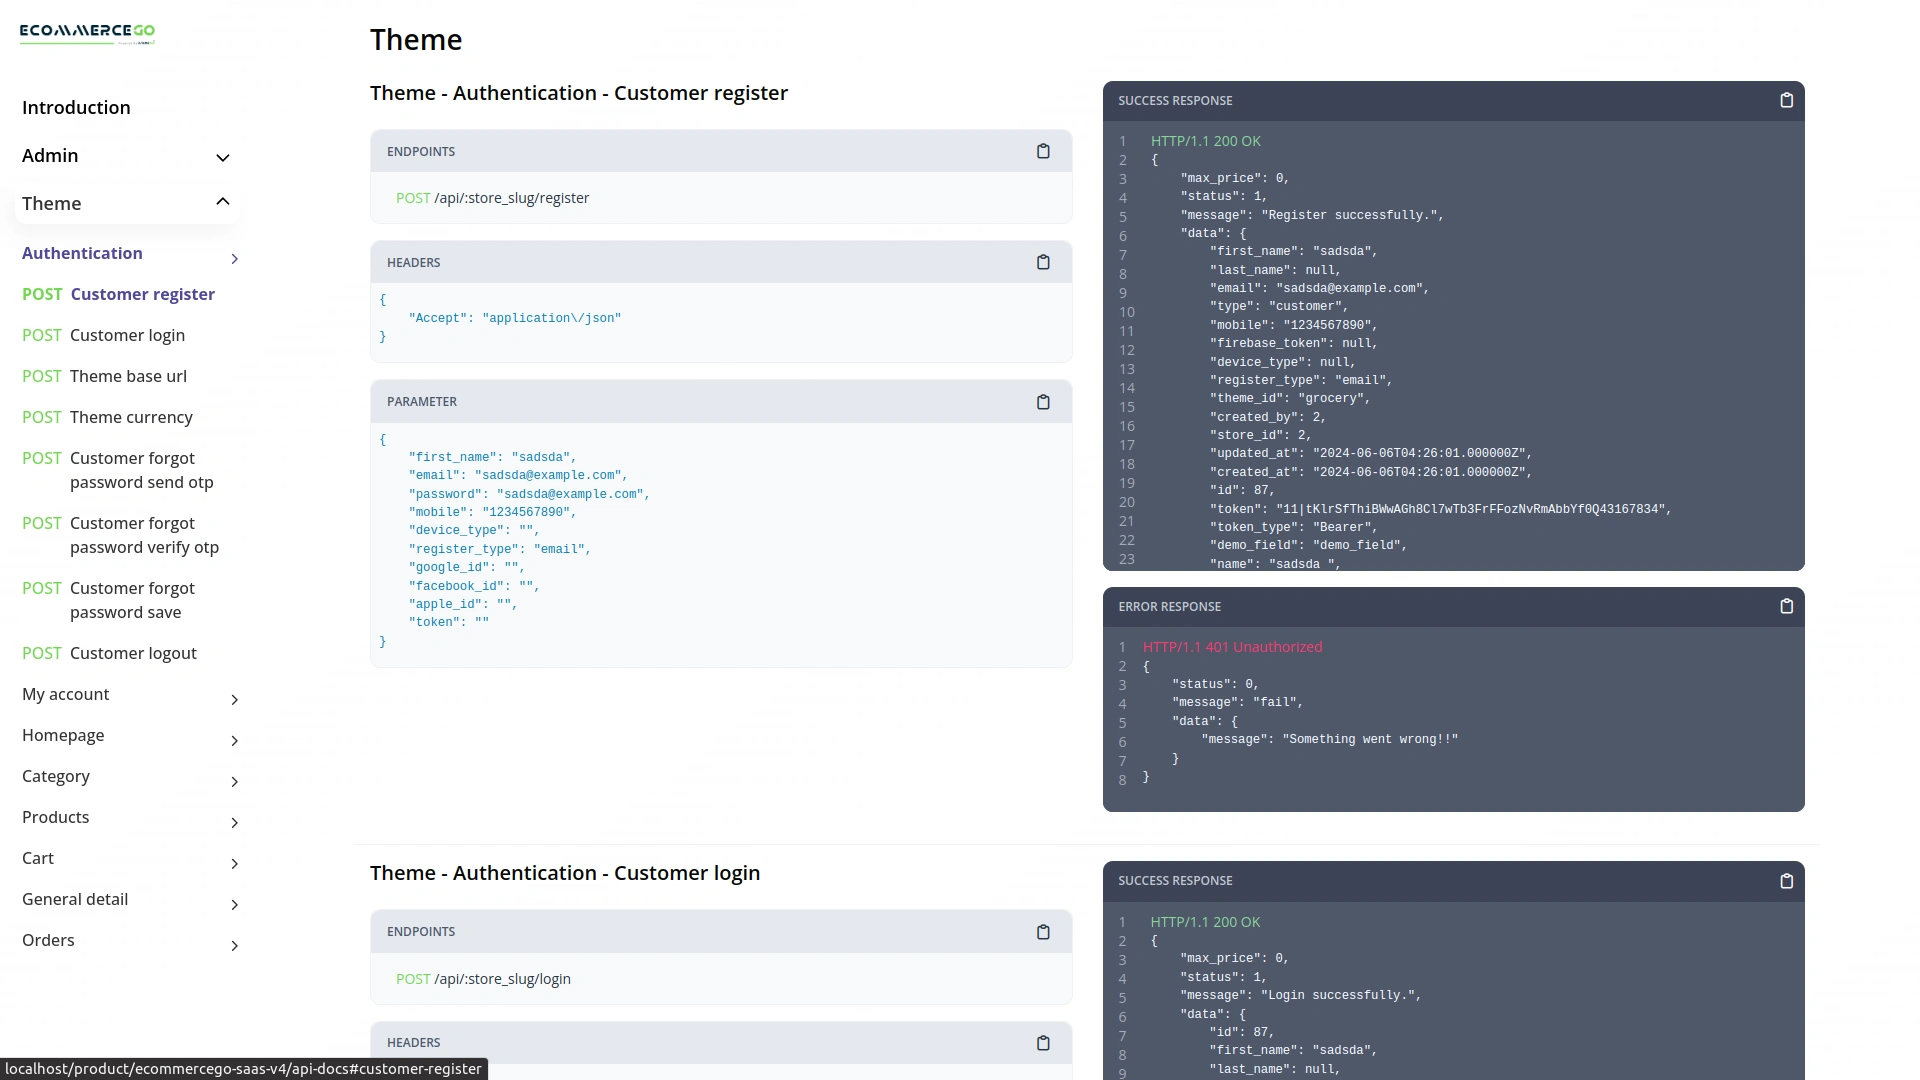Toggle the Authentication submenu
Image resolution: width=1920 pixels, height=1080 pixels.
(234, 259)
